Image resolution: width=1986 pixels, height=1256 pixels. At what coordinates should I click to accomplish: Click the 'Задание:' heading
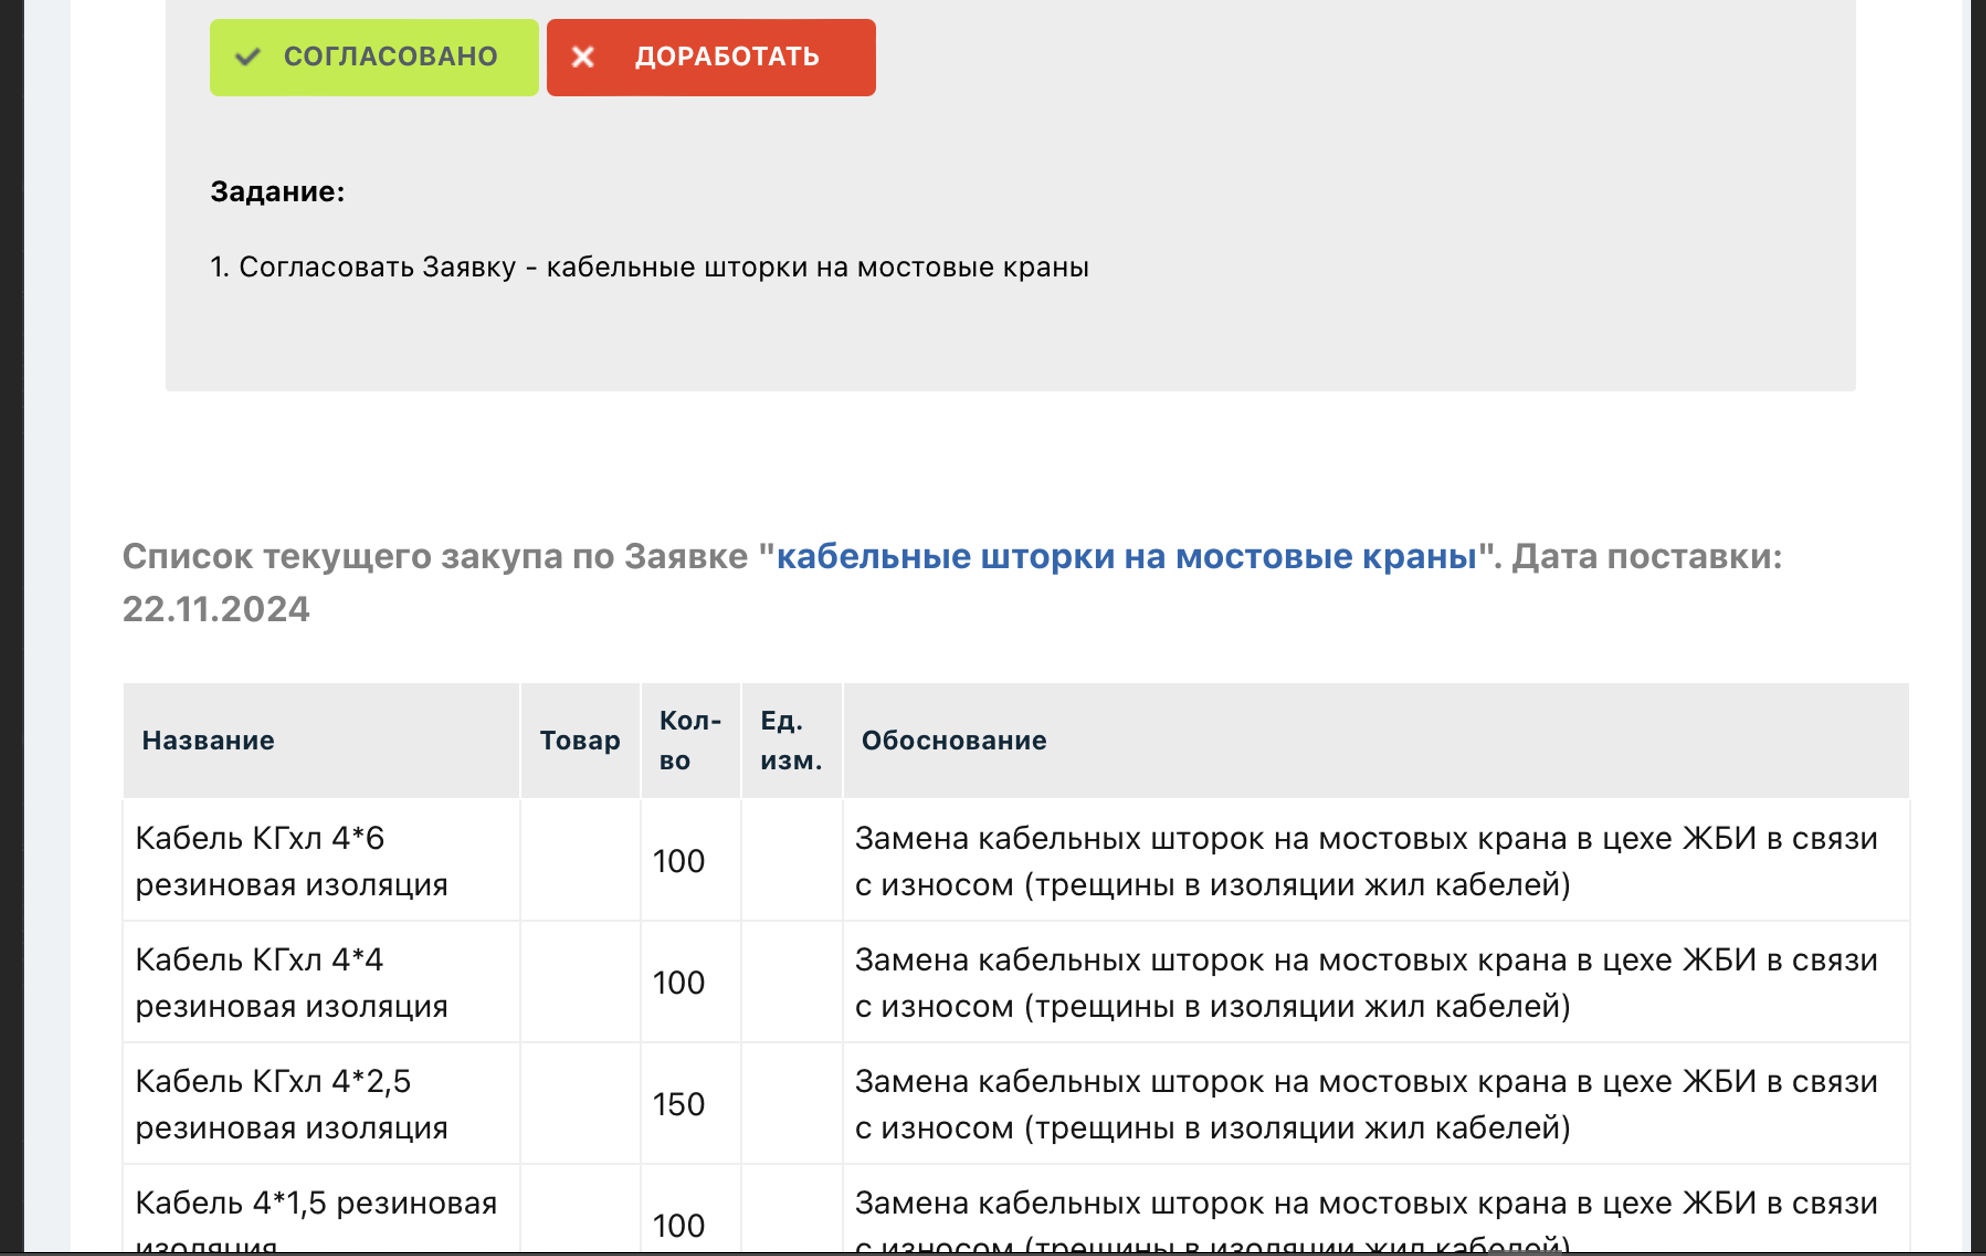[x=277, y=192]
